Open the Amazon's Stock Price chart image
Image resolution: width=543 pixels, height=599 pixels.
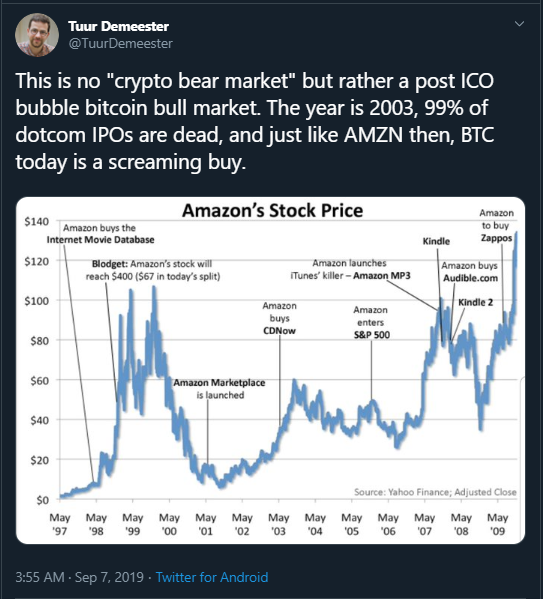coord(271,370)
